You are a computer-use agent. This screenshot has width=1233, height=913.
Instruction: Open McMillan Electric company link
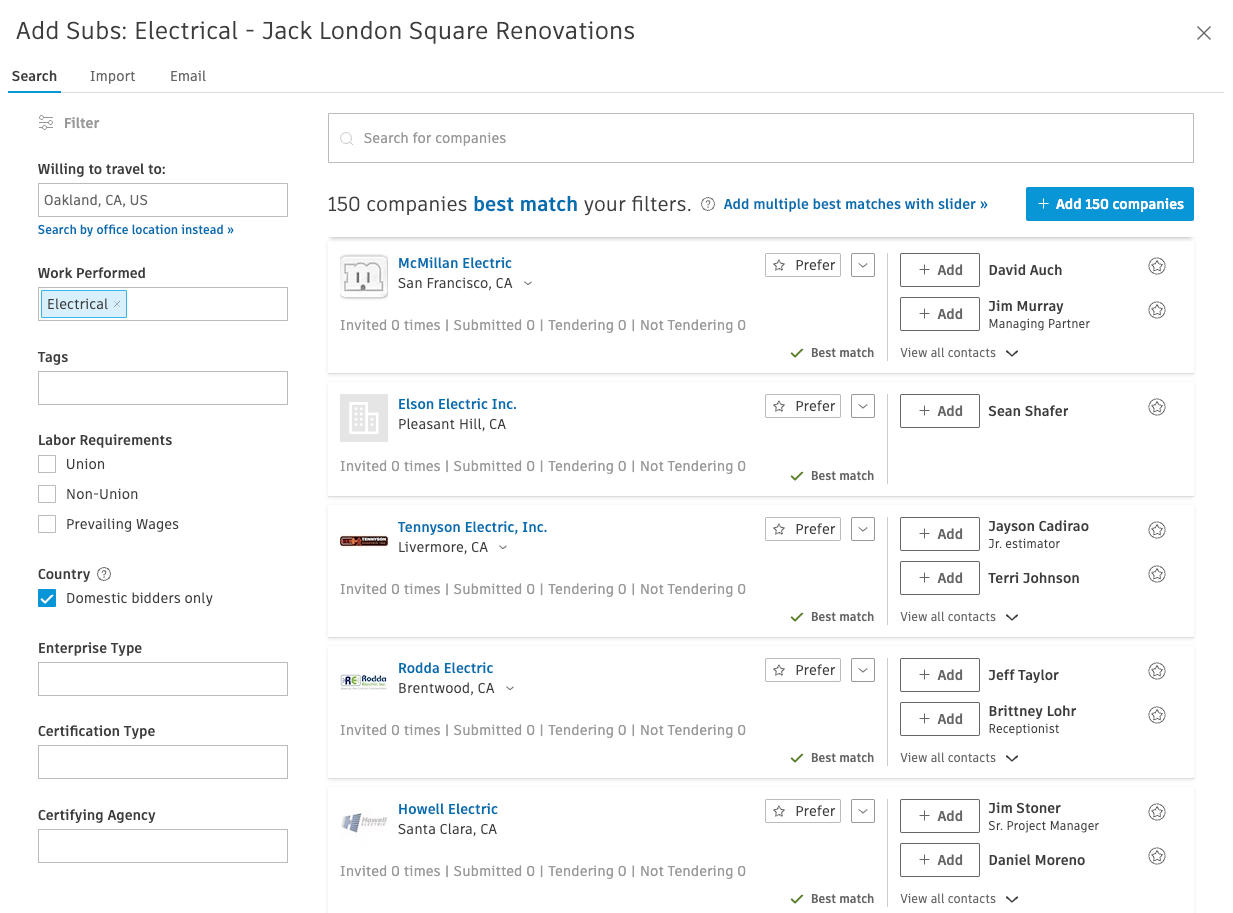pos(455,263)
